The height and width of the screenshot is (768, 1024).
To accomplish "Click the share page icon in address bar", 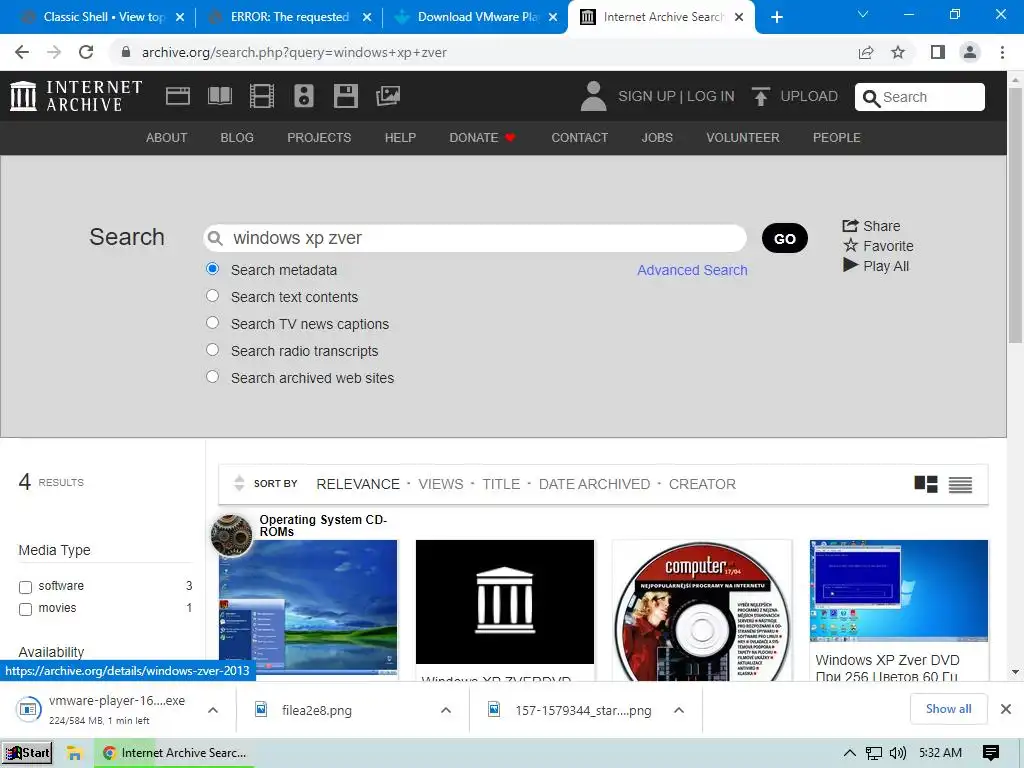I will (866, 52).
